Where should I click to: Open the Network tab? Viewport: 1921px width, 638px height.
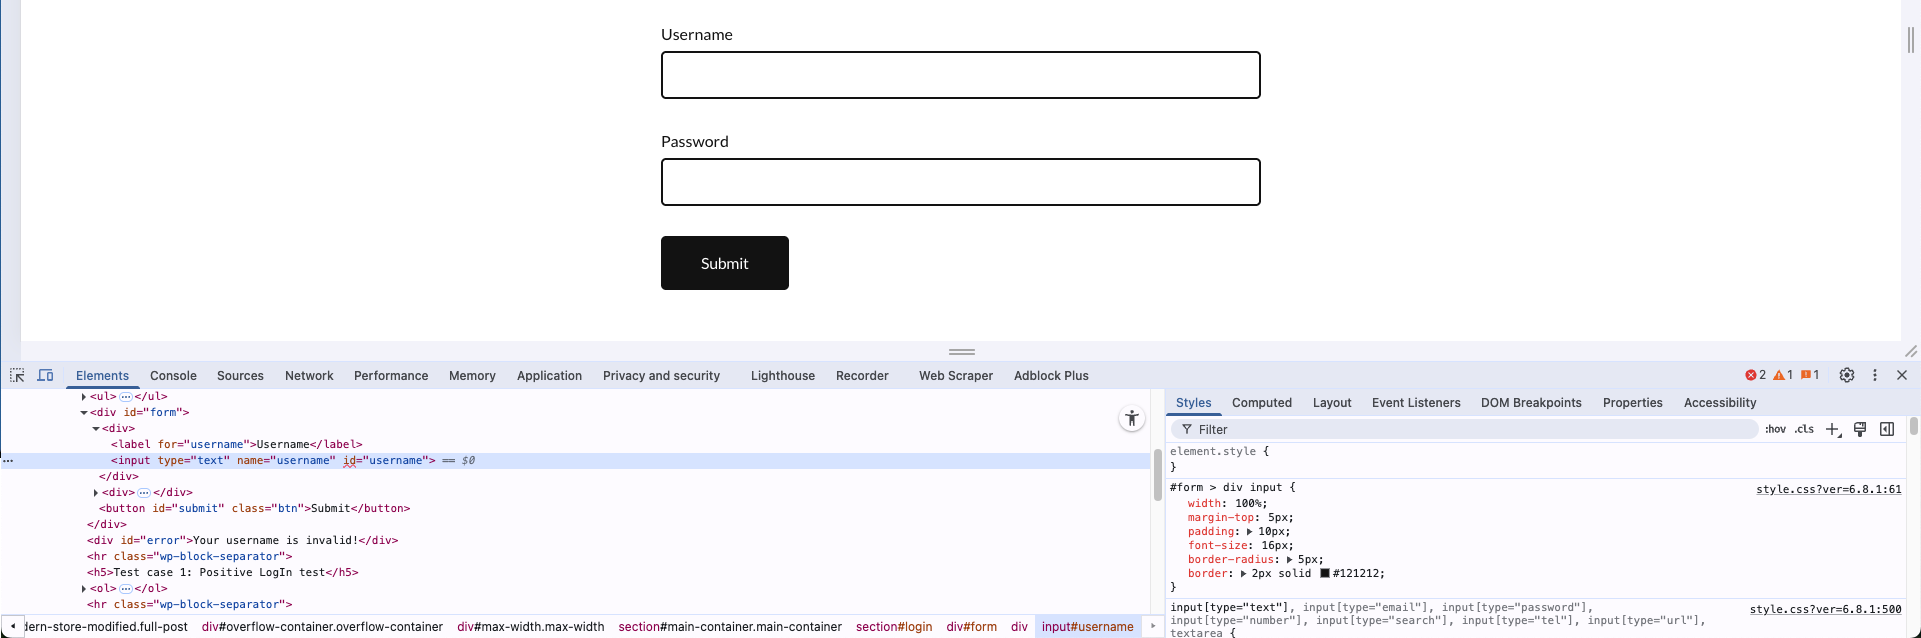[x=309, y=376]
